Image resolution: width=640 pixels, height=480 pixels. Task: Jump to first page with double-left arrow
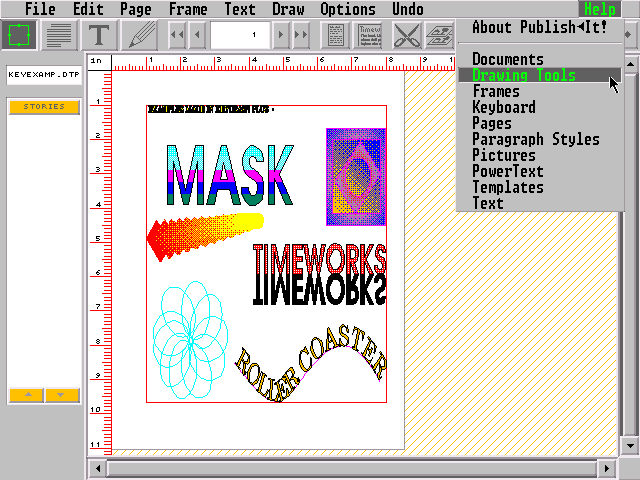177,35
